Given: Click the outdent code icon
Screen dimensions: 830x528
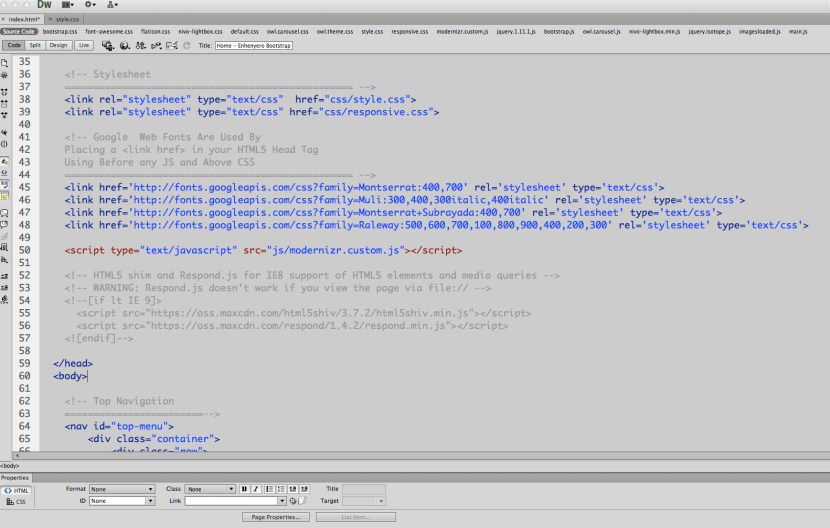Looking at the screenshot, I should (4, 288).
